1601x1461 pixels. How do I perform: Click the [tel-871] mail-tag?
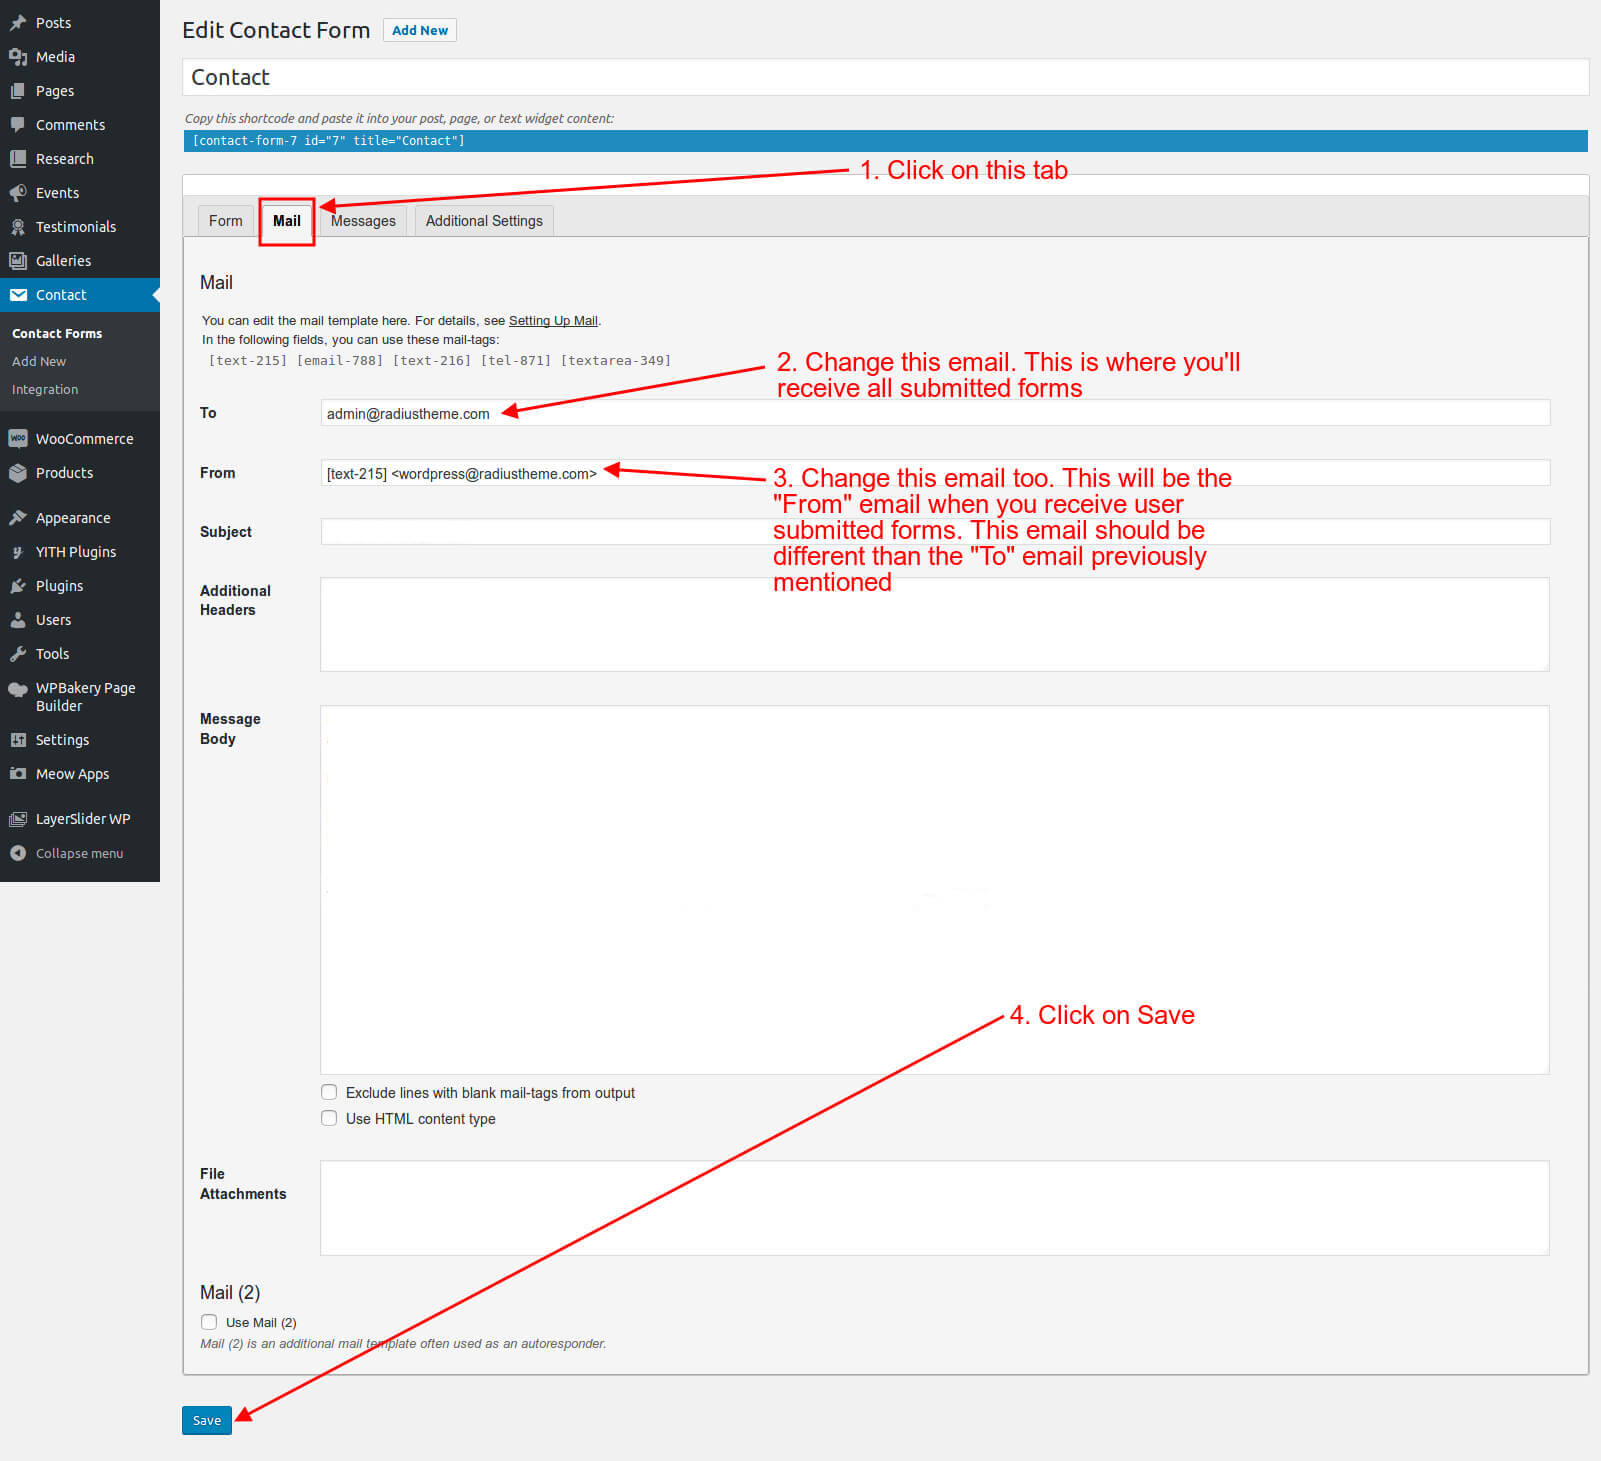point(516,360)
